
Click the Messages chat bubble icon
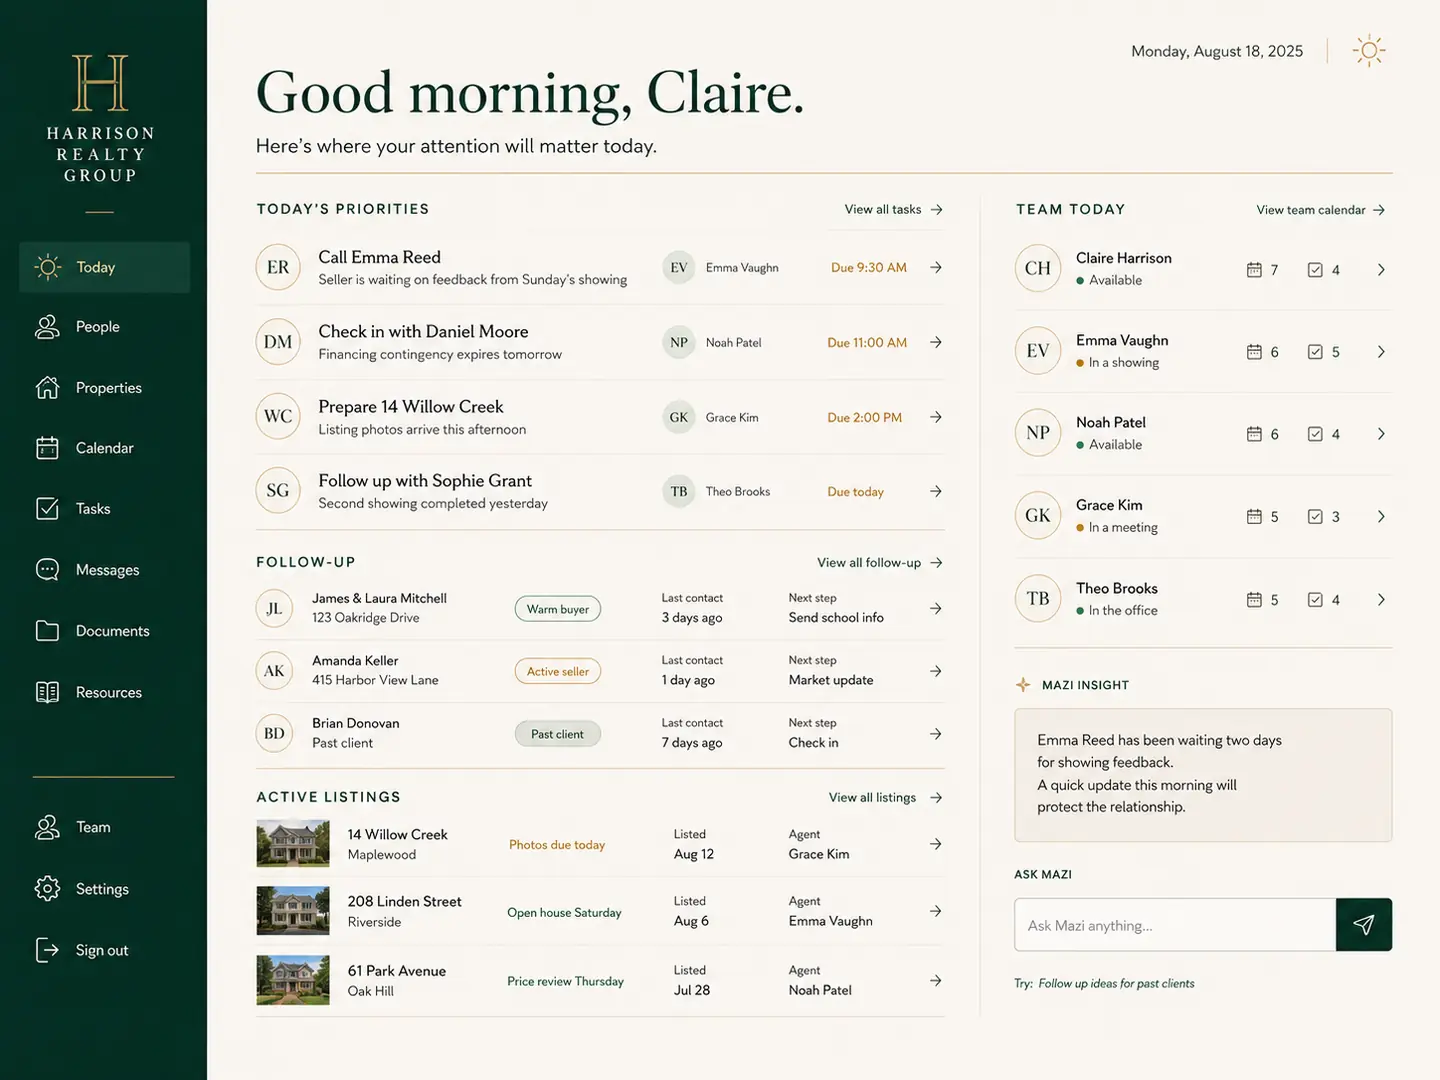click(x=47, y=570)
